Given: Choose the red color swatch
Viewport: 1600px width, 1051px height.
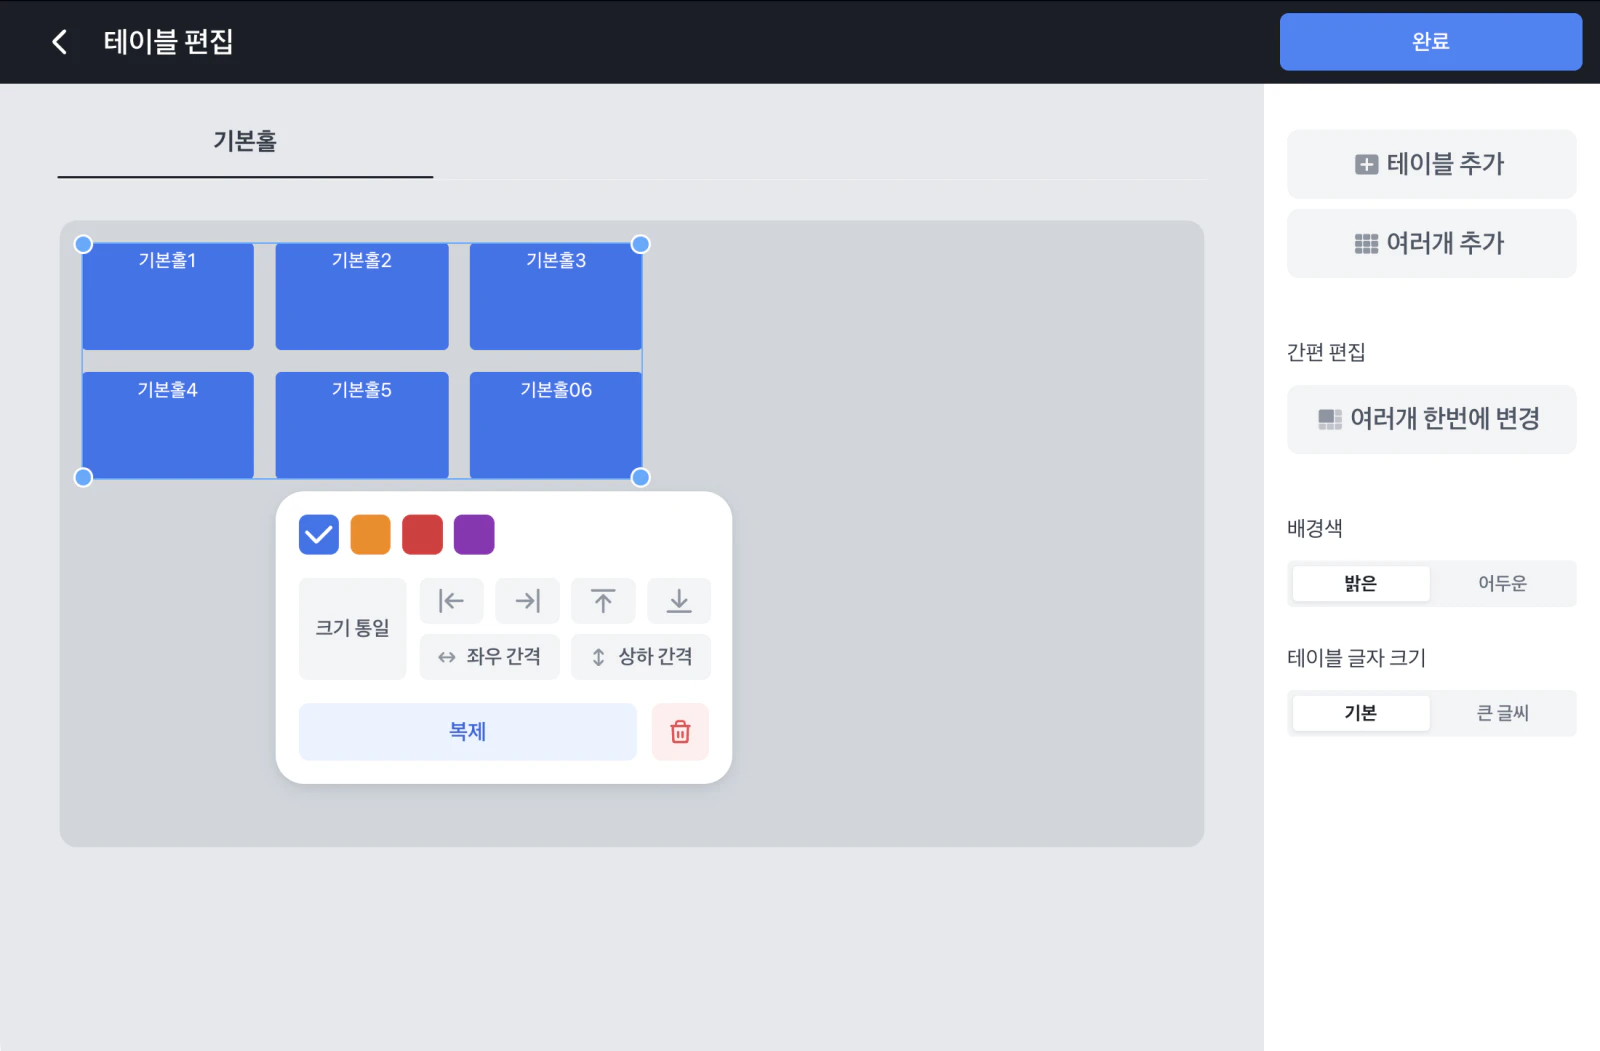Looking at the screenshot, I should [x=422, y=534].
